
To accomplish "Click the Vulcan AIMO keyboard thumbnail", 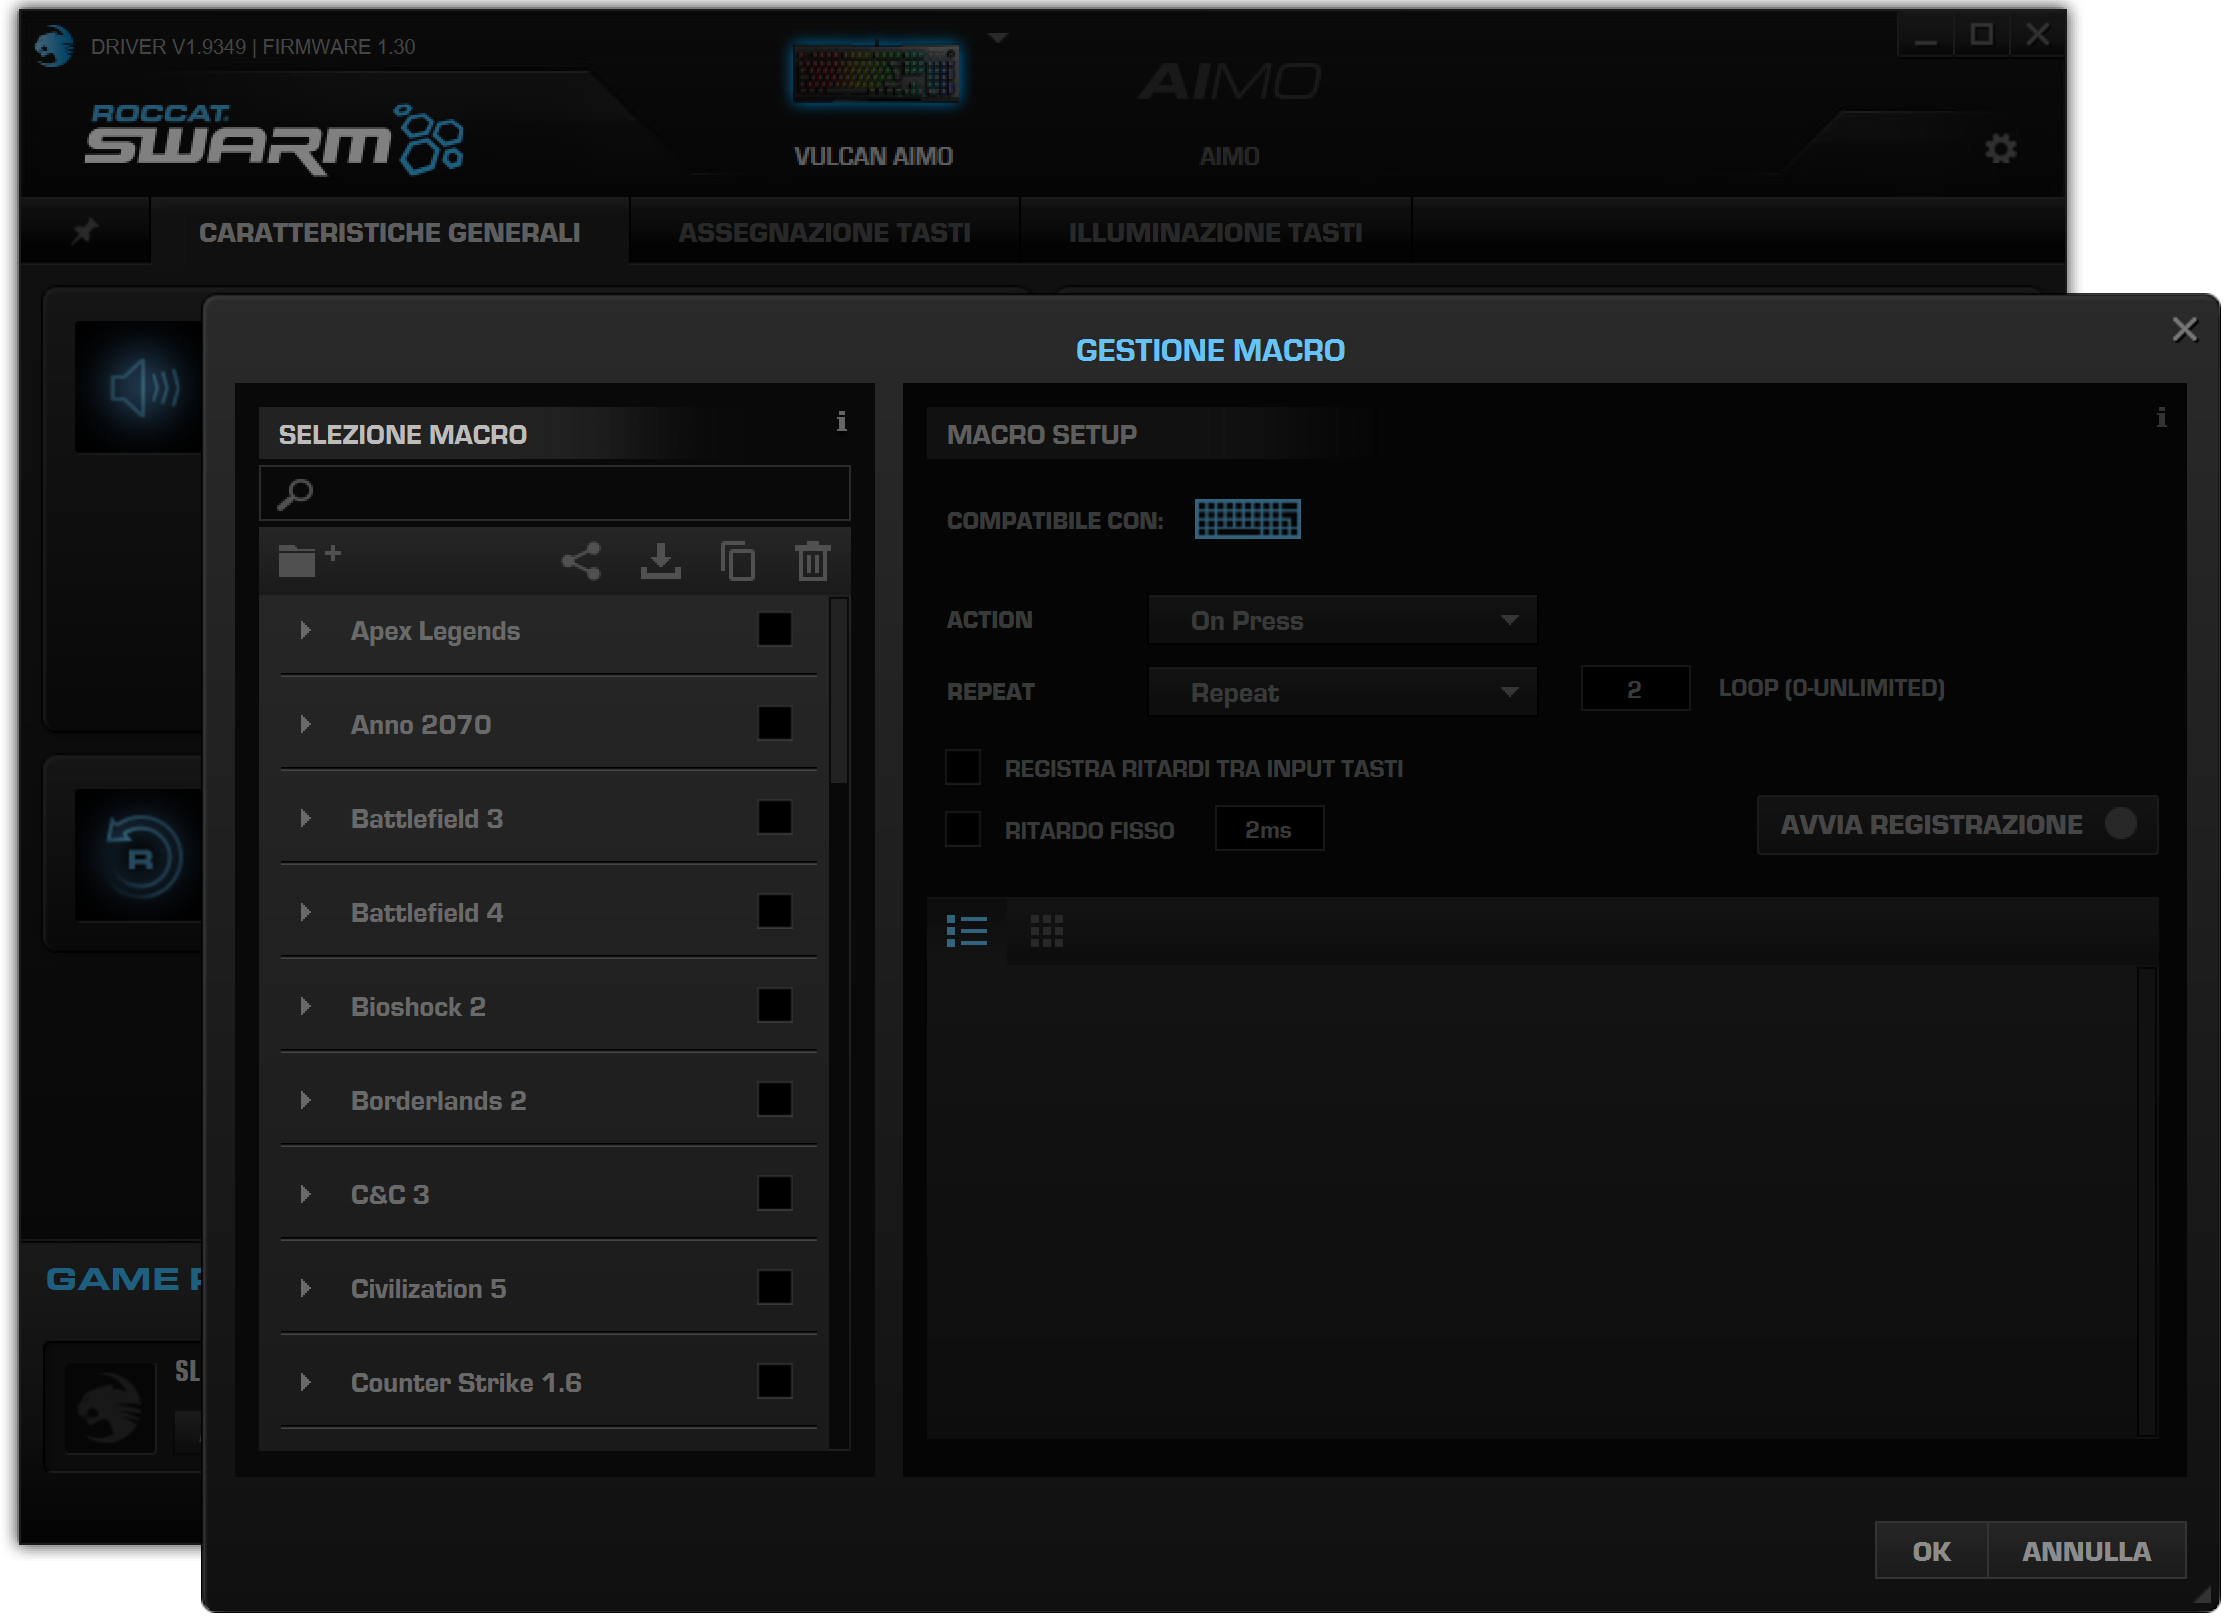I will point(876,73).
